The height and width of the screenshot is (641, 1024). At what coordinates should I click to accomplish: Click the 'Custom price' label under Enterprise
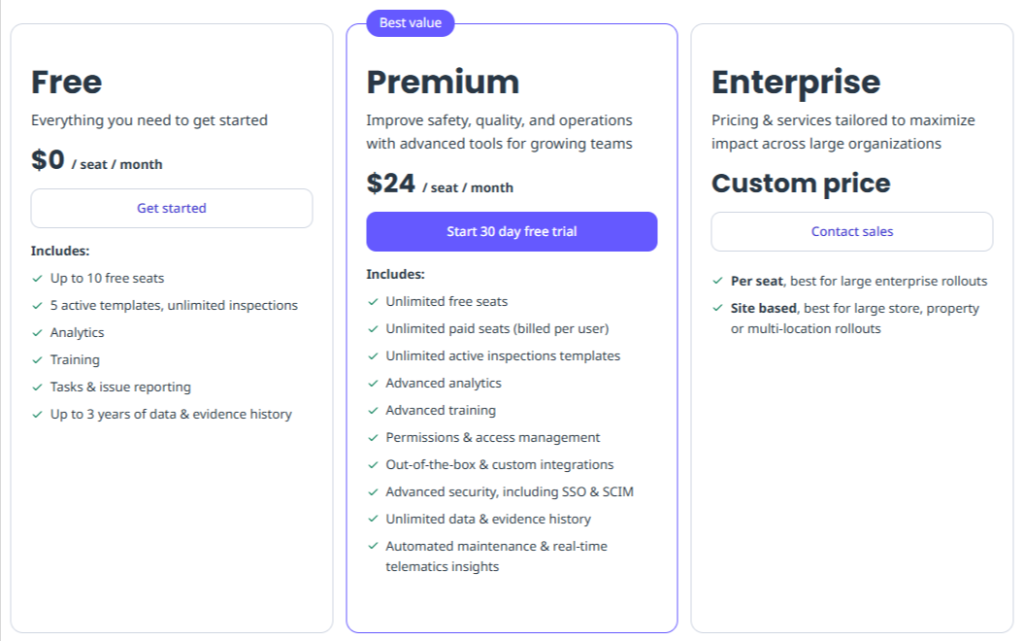click(x=802, y=183)
